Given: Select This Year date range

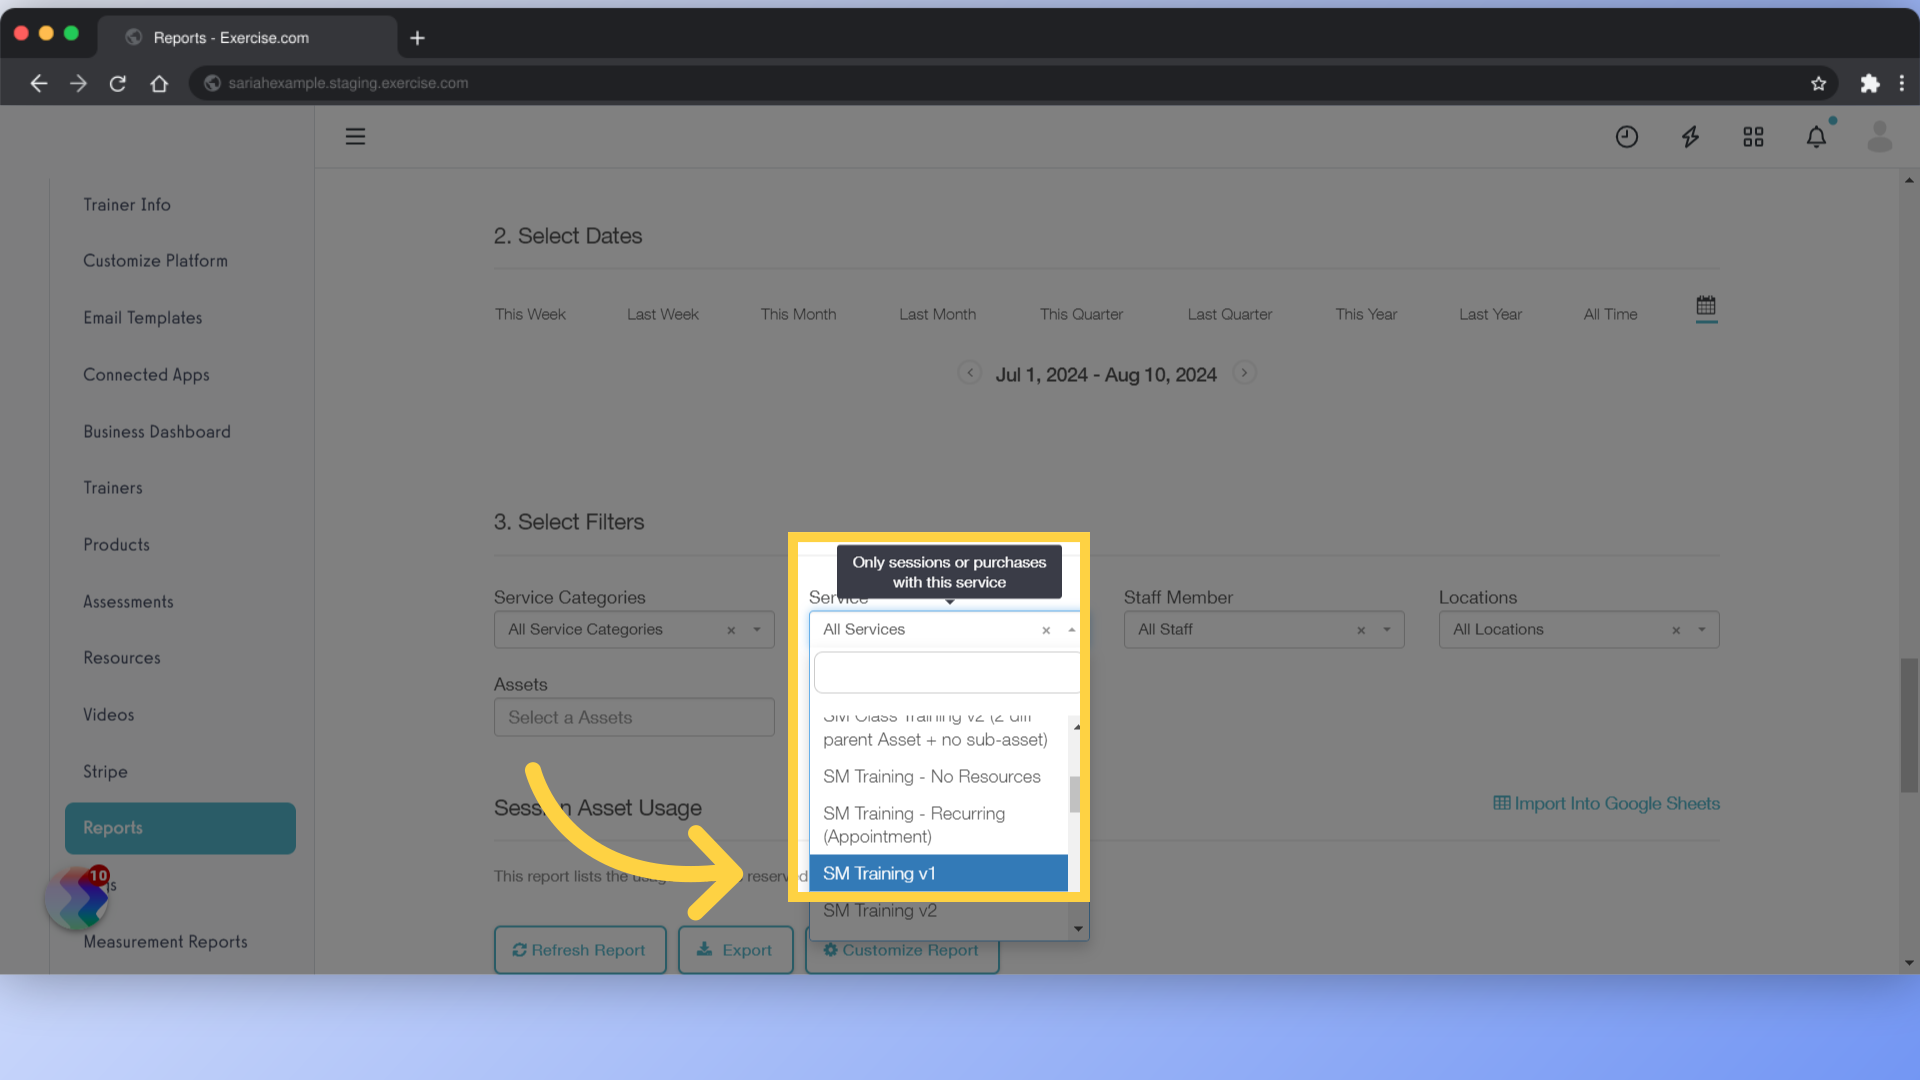Looking at the screenshot, I should click(x=1366, y=314).
